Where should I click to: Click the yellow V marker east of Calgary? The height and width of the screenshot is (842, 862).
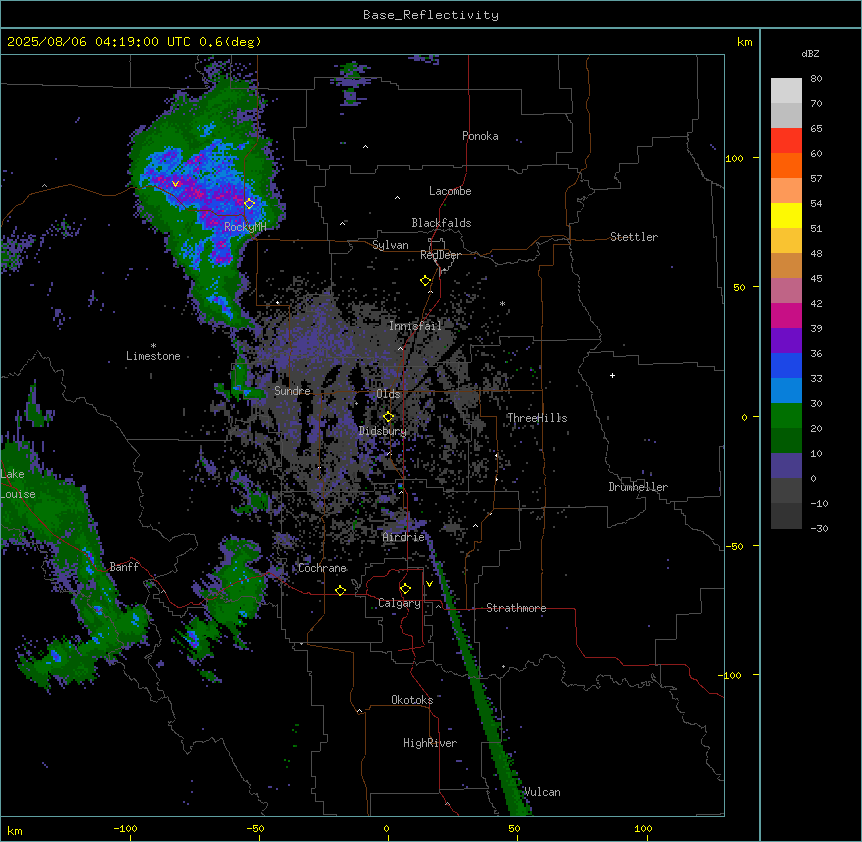[x=429, y=584]
